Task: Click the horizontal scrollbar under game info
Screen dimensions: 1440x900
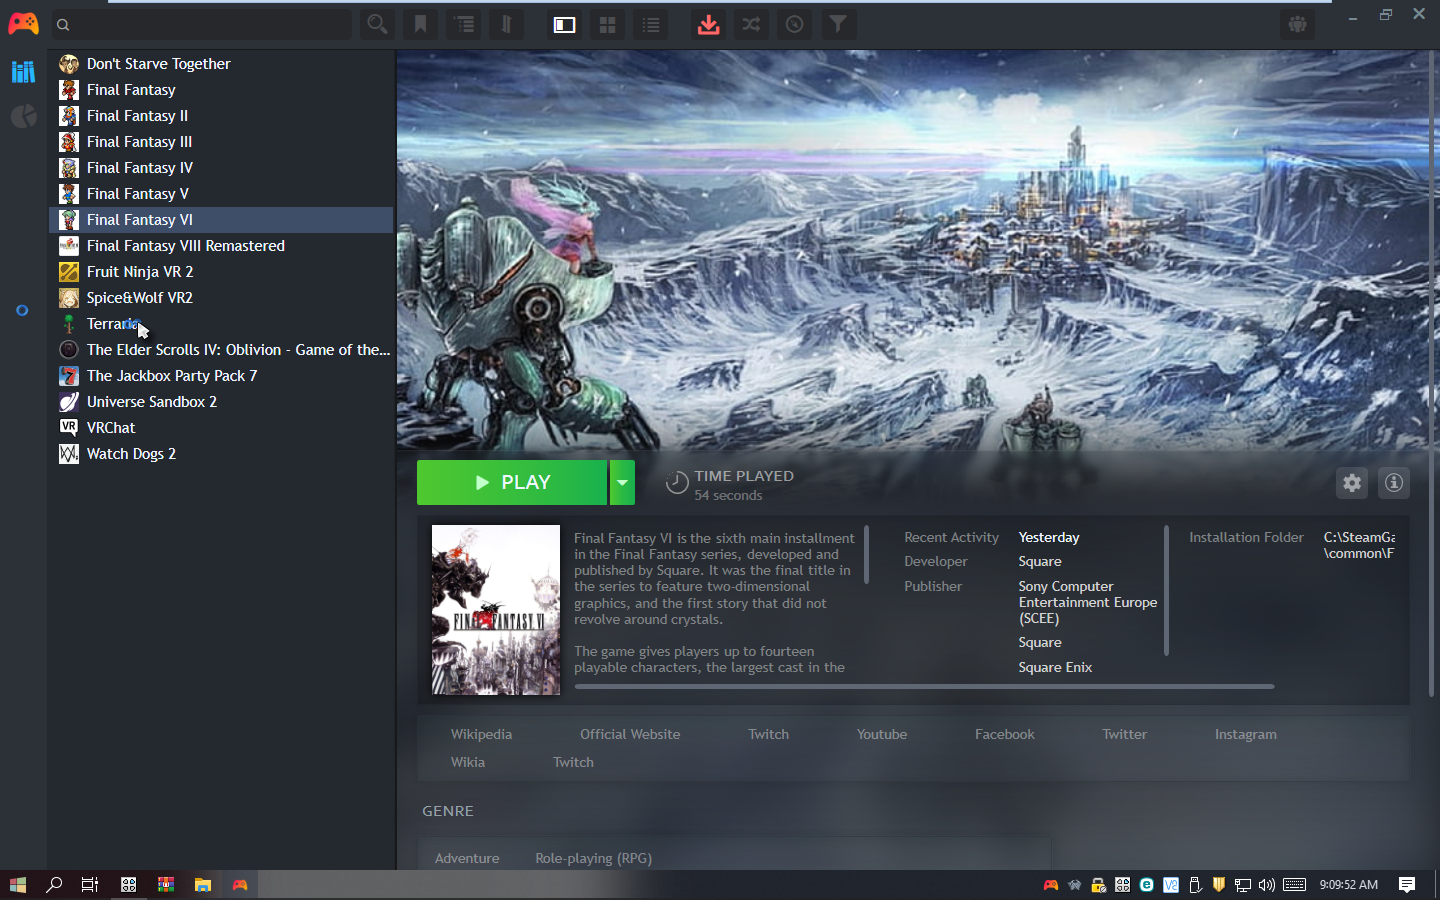Action: 924,687
